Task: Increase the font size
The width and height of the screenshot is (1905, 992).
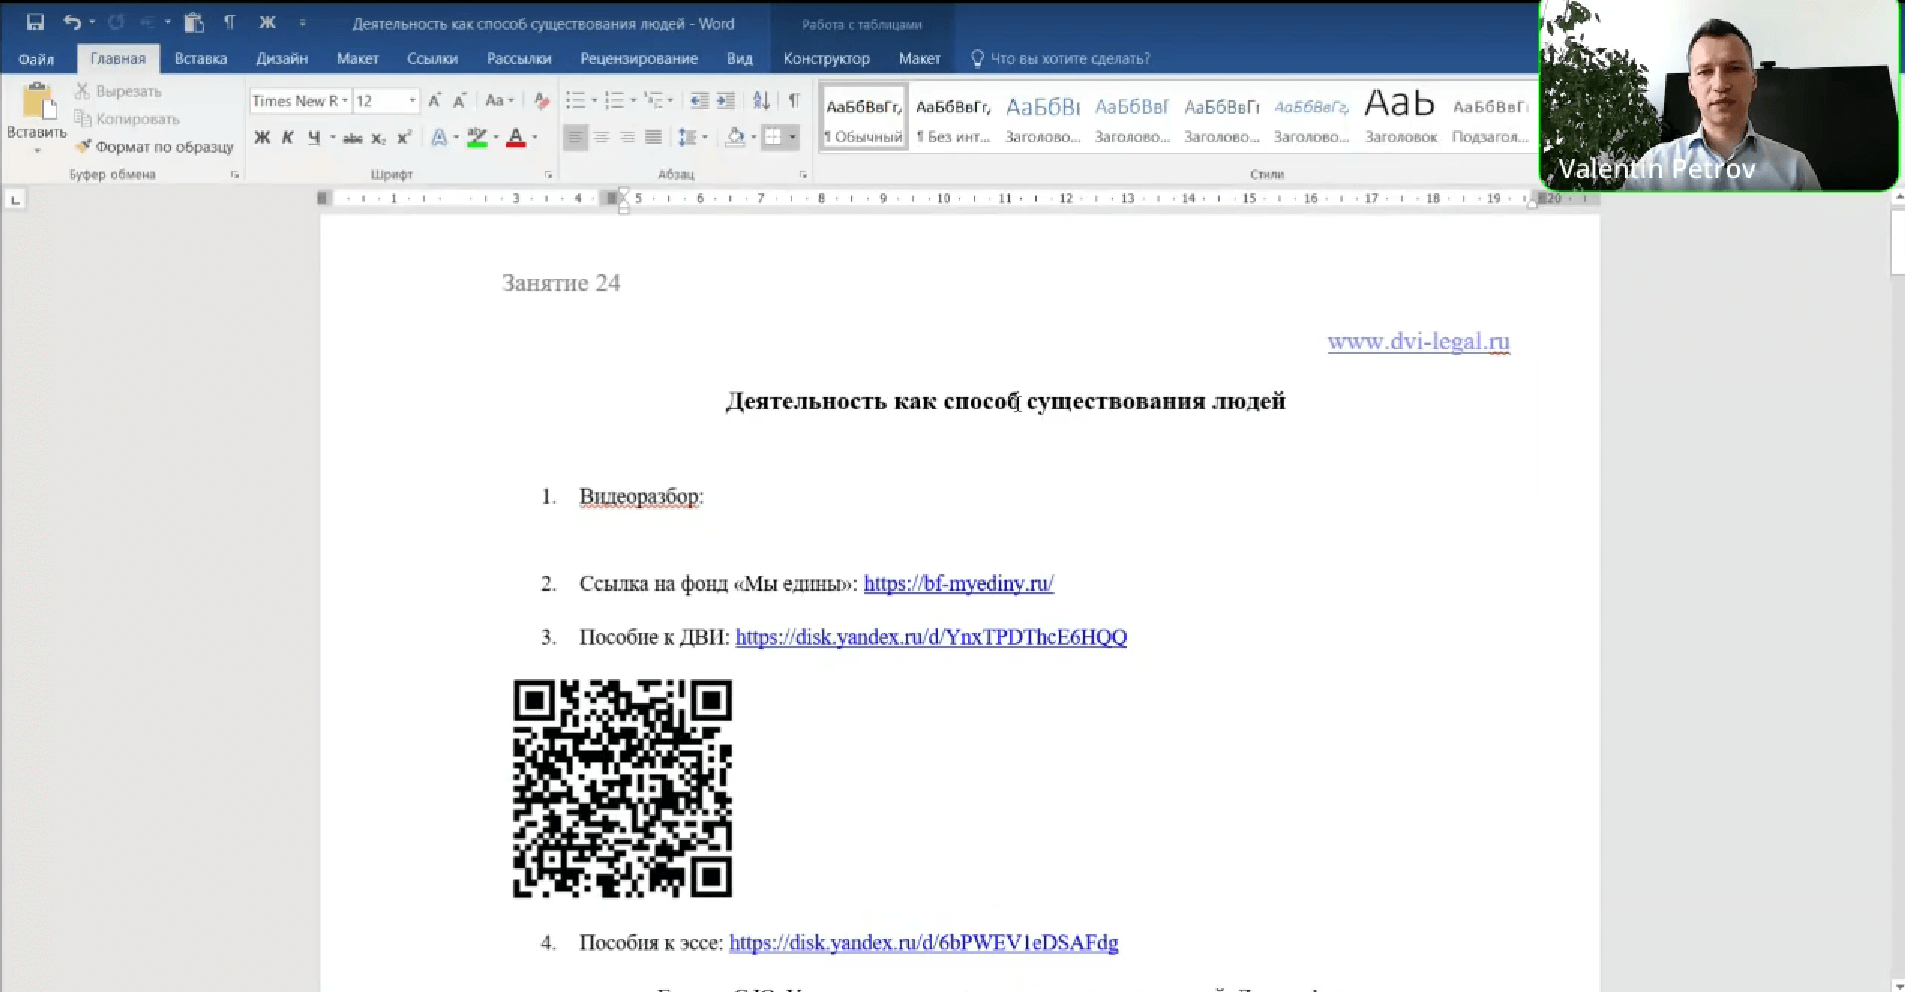Action: [x=434, y=100]
